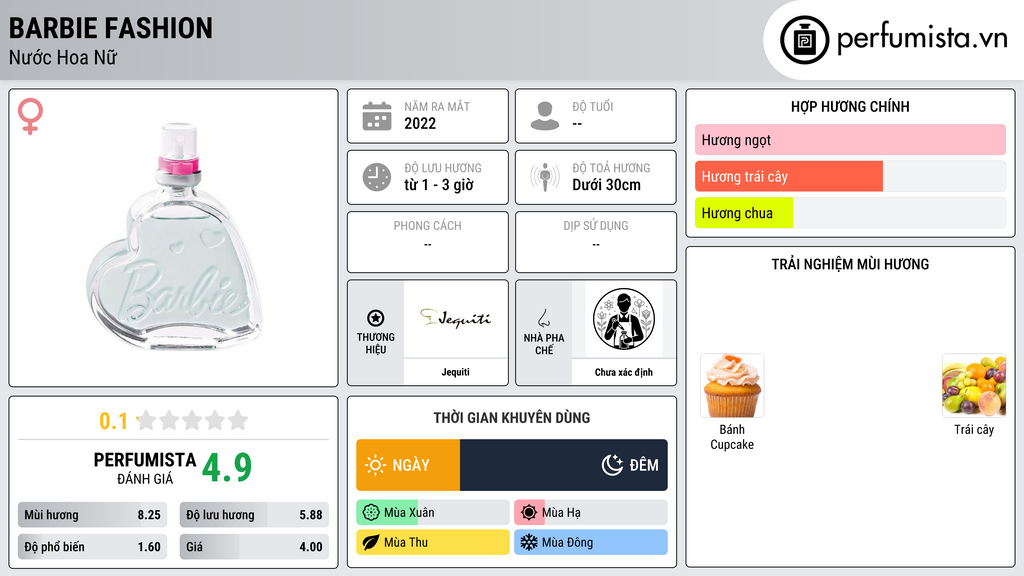Click the Hương ngọt accord bar
Screen dimensions: 1024x576
850,140
